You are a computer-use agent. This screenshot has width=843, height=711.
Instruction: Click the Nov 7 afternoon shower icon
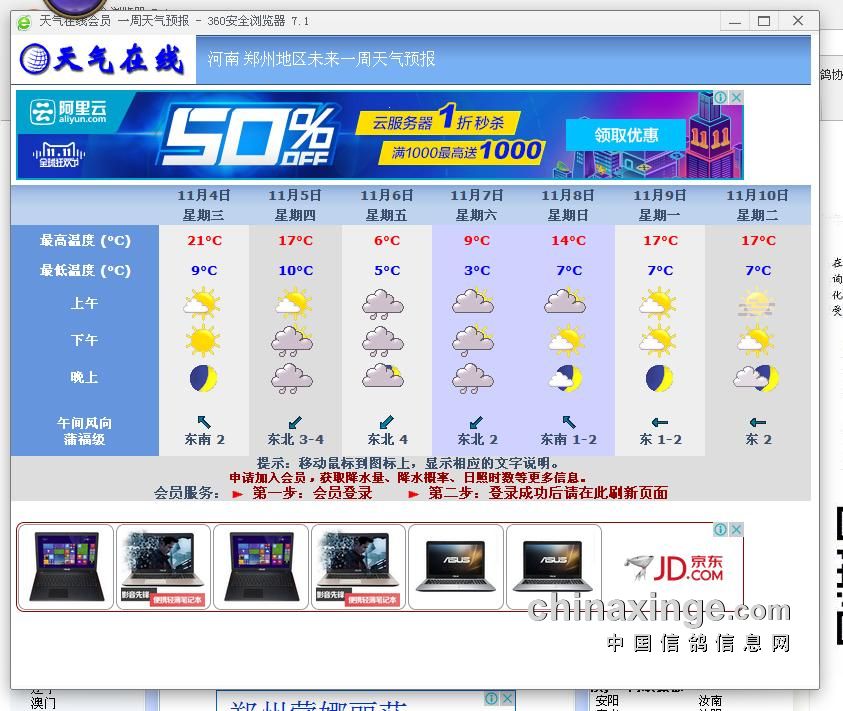(473, 341)
